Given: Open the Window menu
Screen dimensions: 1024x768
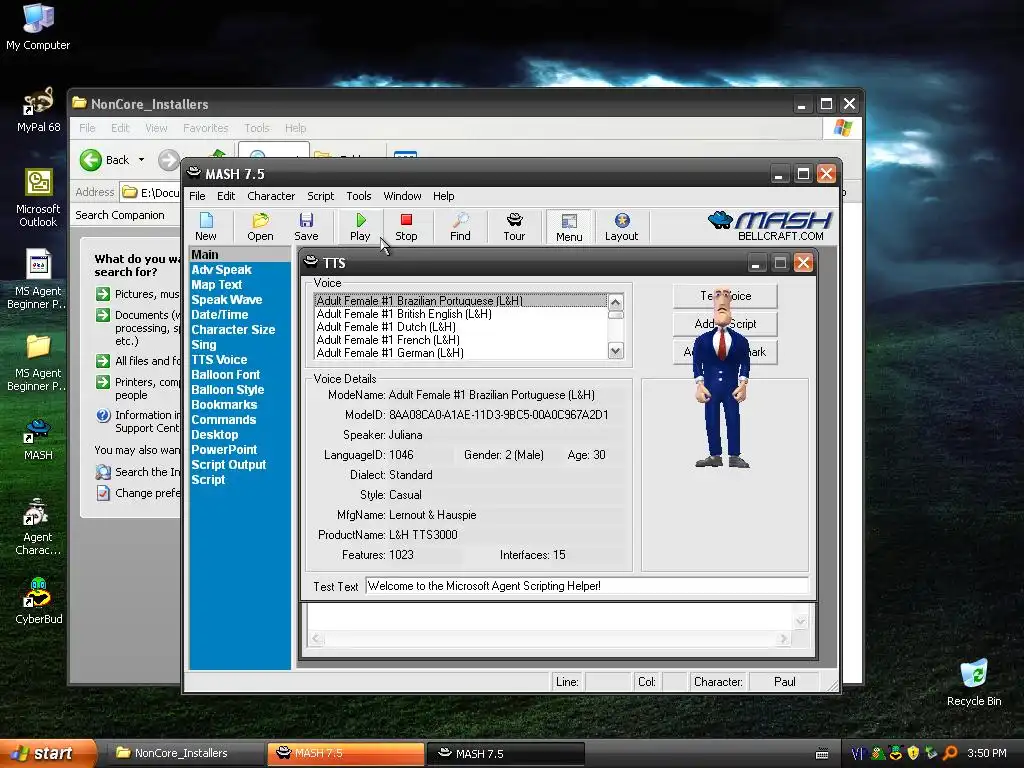Looking at the screenshot, I should click(402, 196).
